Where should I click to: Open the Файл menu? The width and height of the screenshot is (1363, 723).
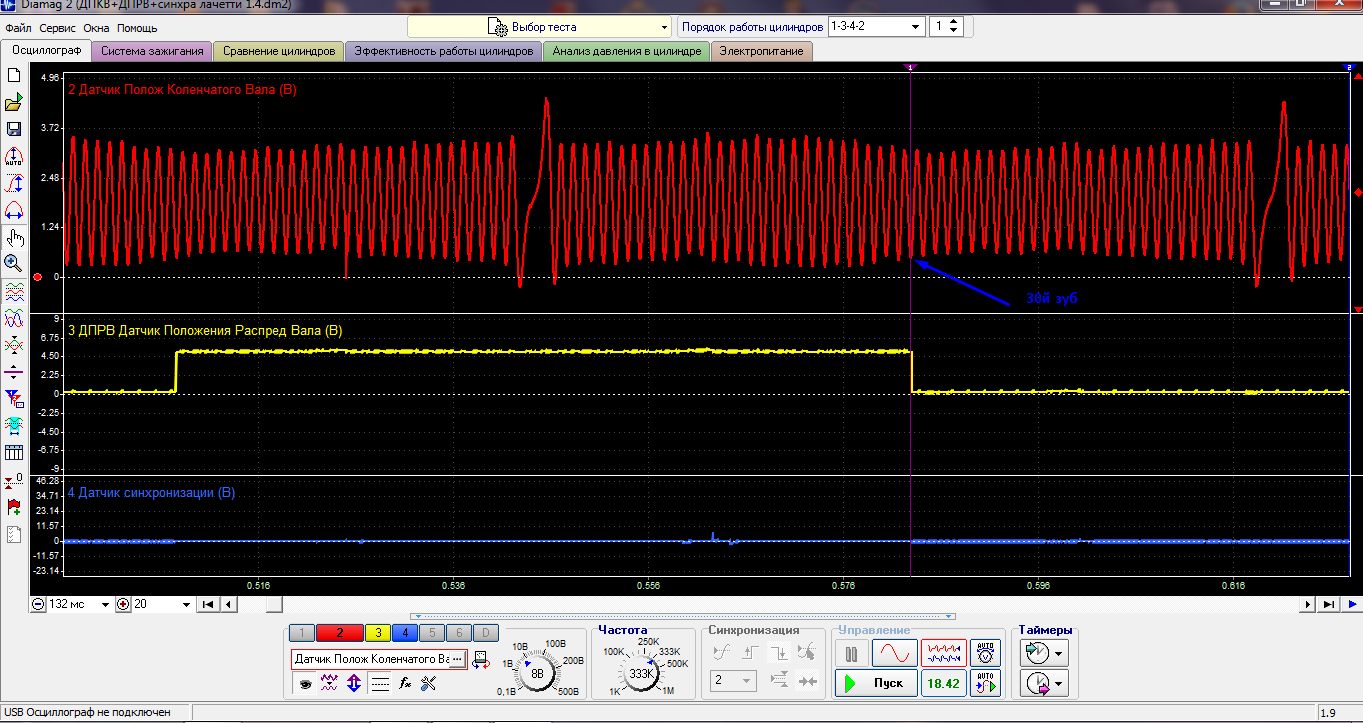point(18,28)
